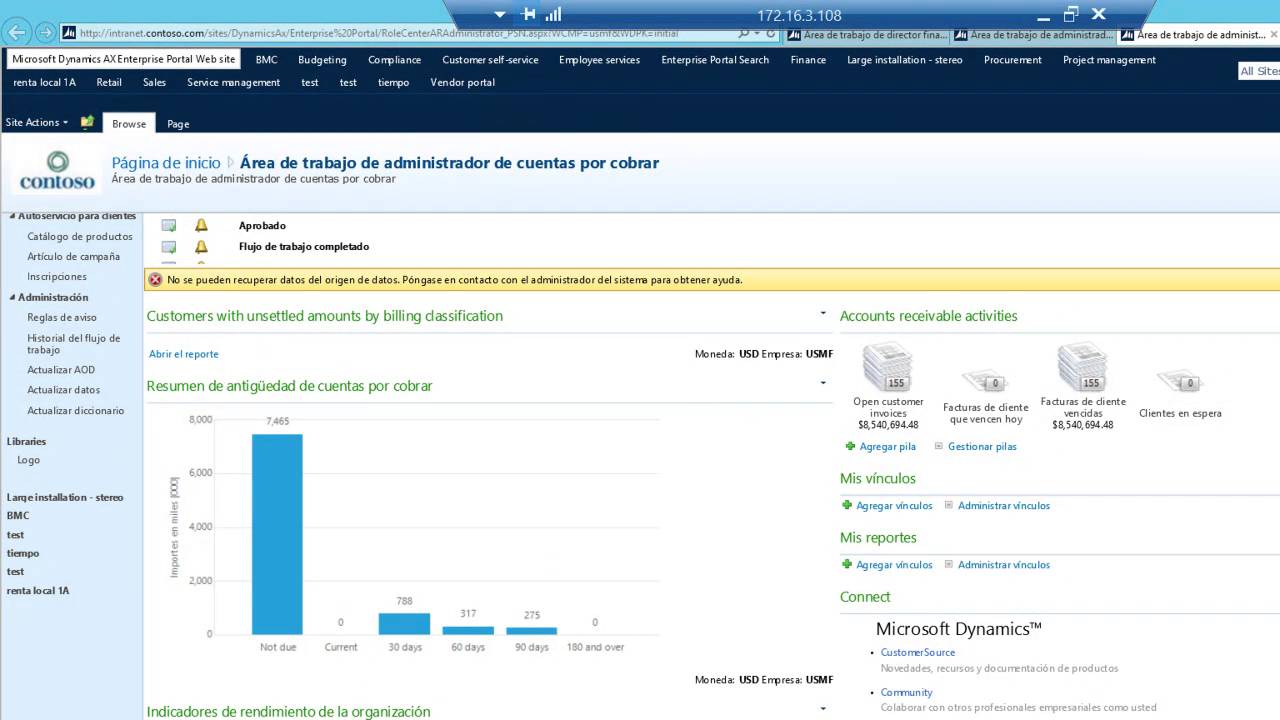Viewport: 1280px width, 720px height.
Task: Switch to the Page ribbon tab
Action: tap(178, 124)
